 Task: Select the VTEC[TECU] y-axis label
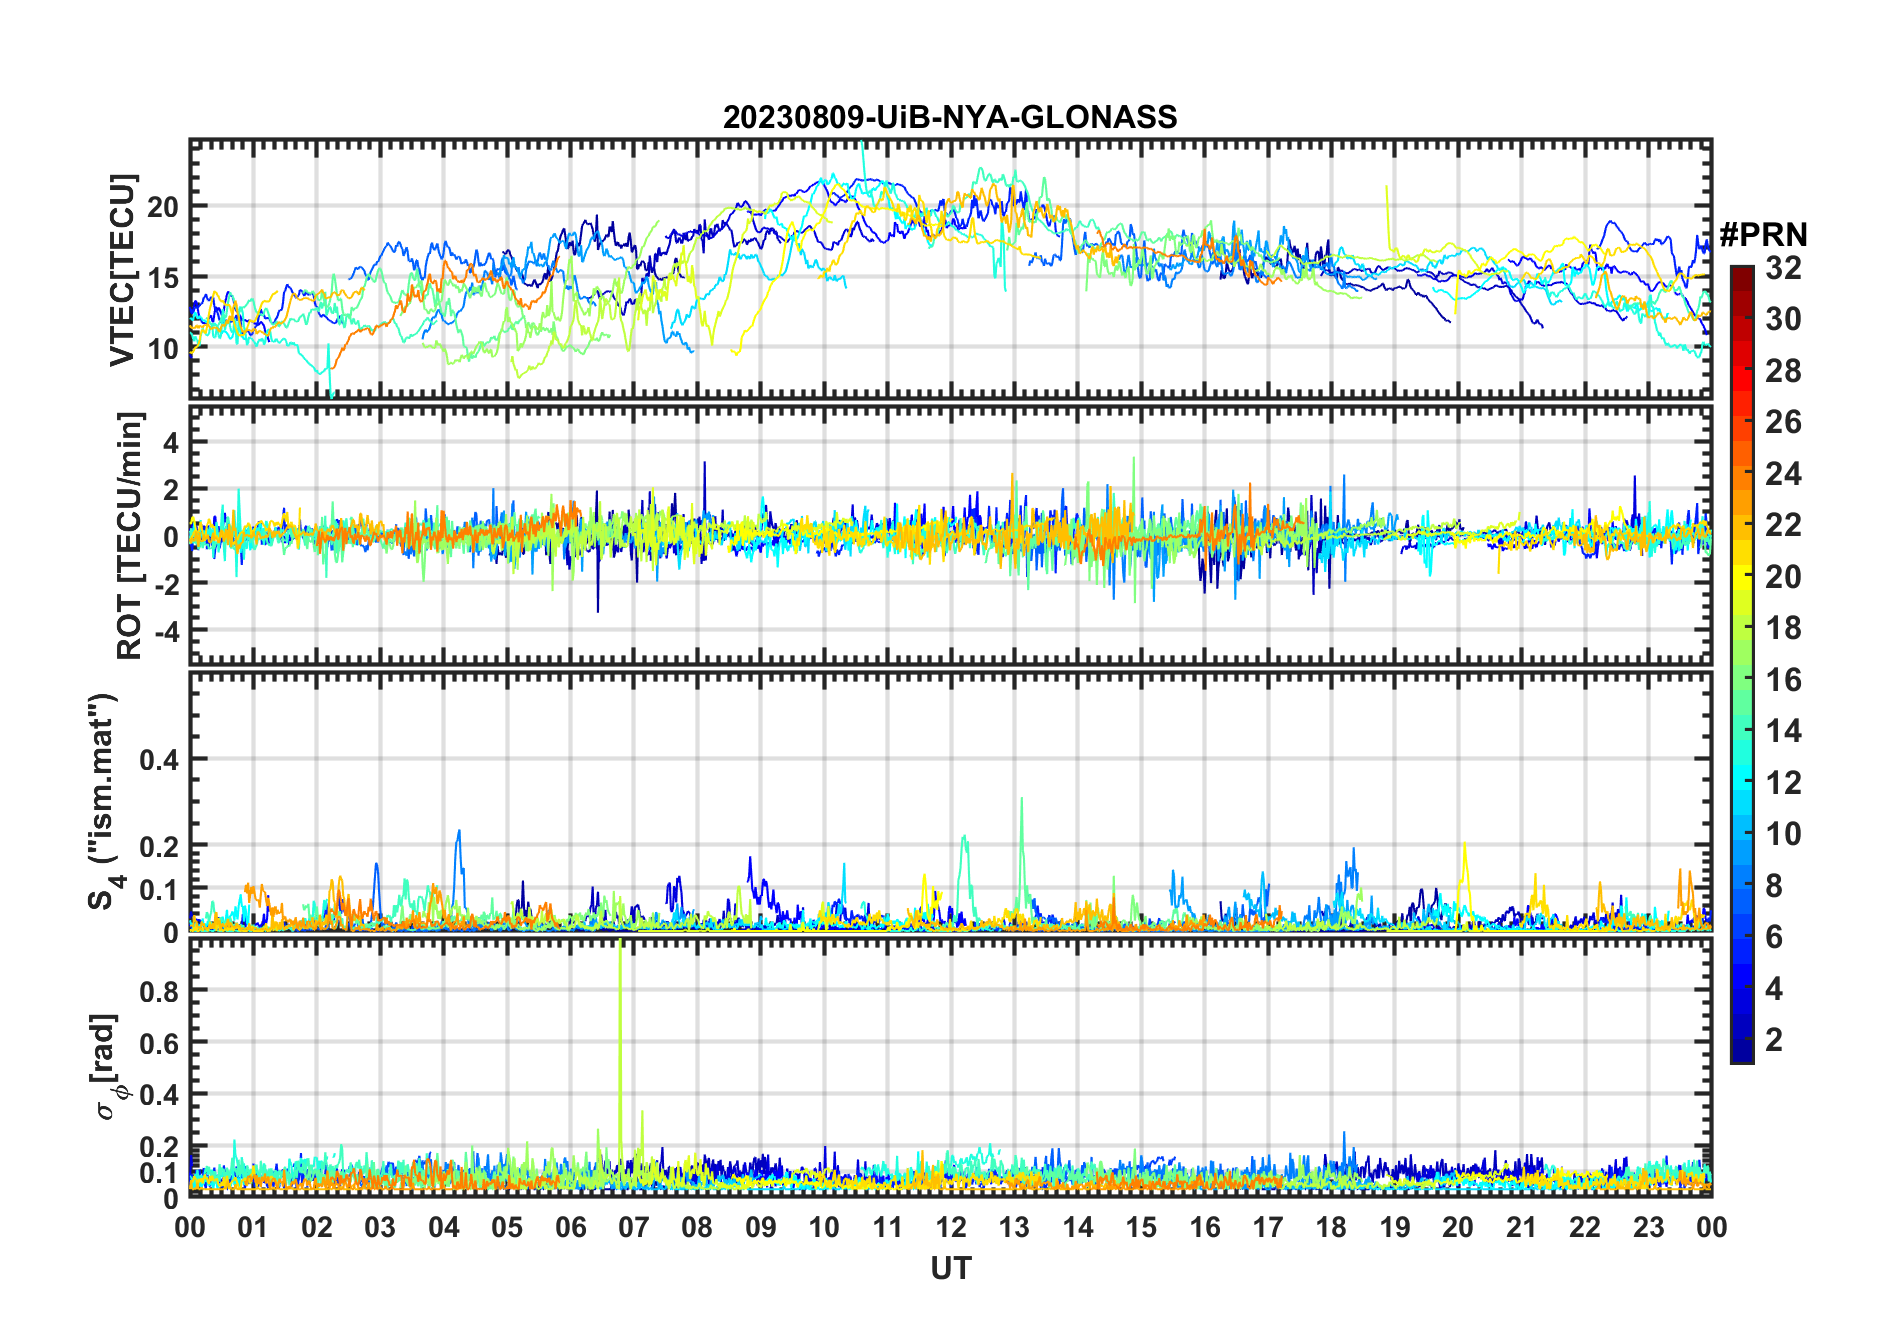click(x=122, y=270)
